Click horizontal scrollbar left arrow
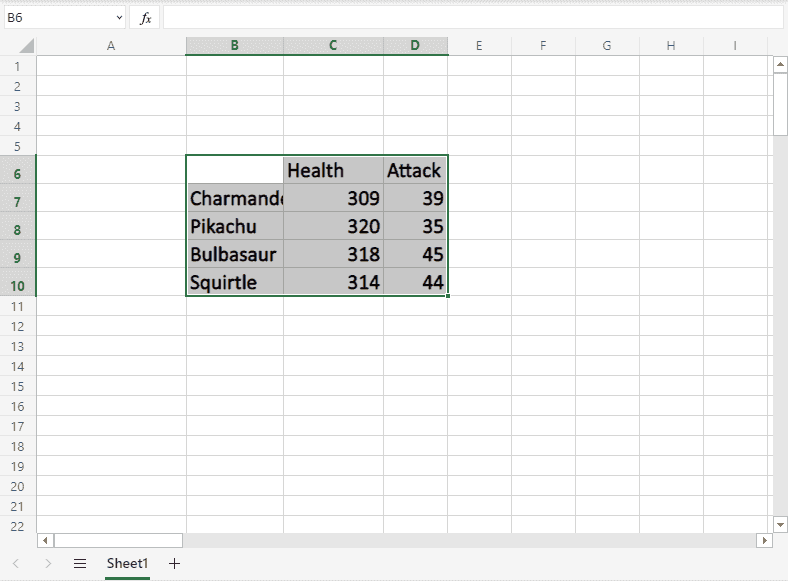The height and width of the screenshot is (581, 788). point(45,540)
